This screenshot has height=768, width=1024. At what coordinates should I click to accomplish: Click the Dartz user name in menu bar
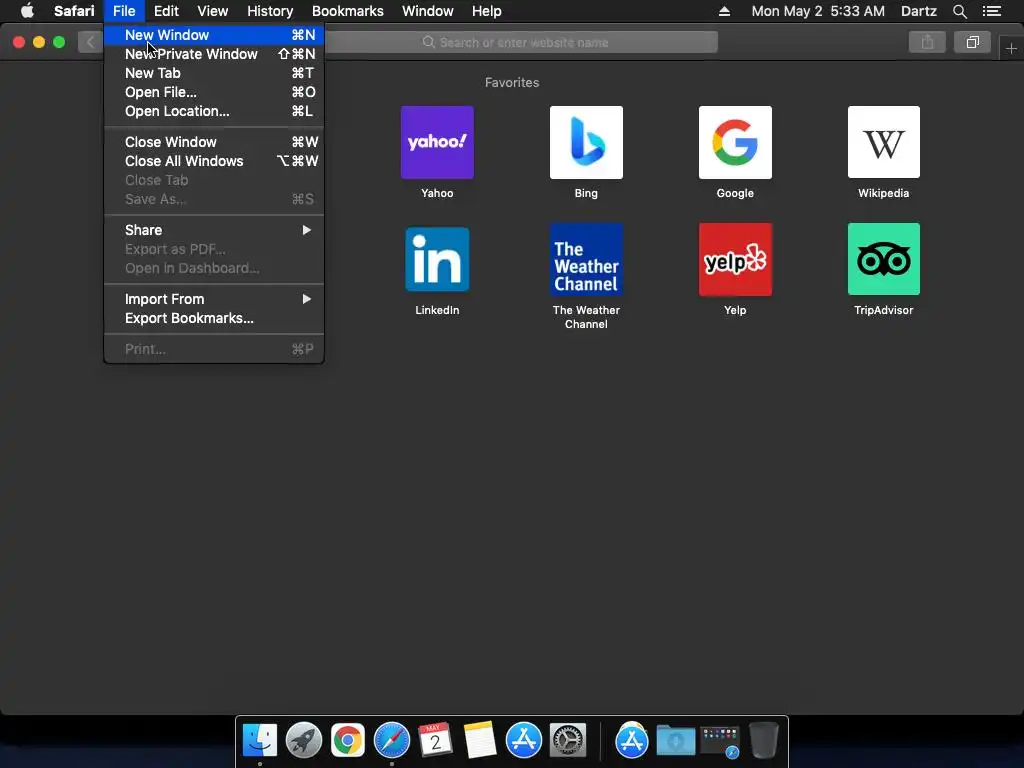click(918, 11)
